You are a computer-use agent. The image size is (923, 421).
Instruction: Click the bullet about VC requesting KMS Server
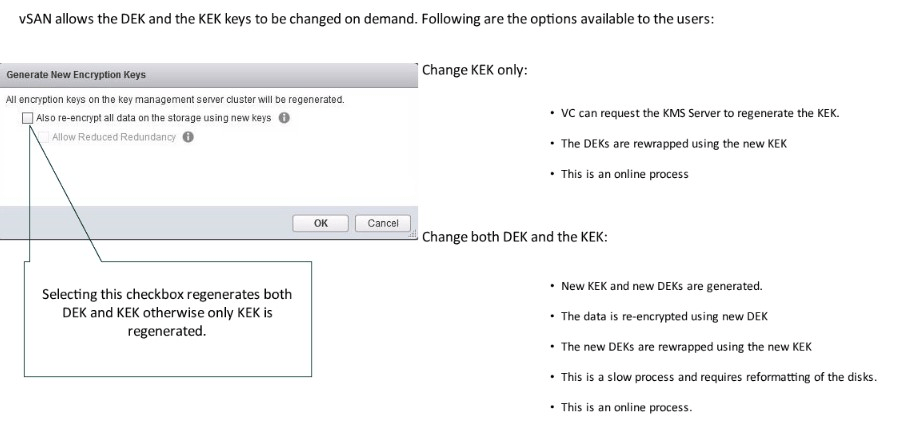click(700, 112)
